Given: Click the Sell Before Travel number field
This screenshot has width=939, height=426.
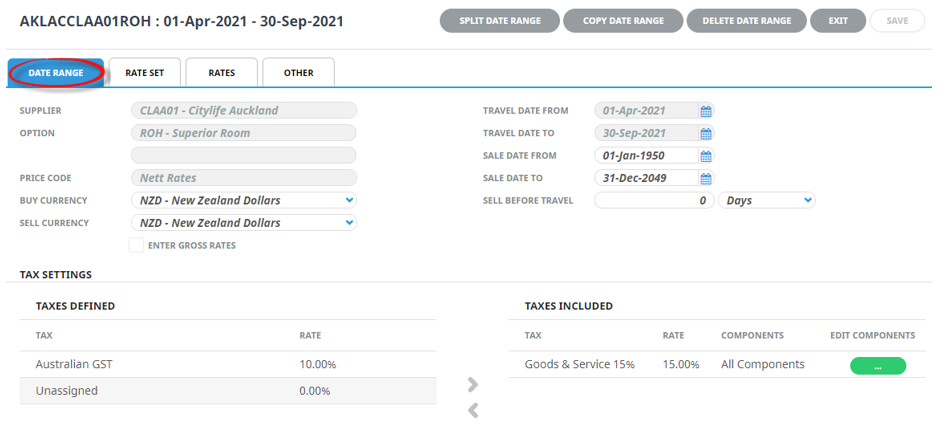Looking at the screenshot, I should pyautogui.click(x=655, y=200).
